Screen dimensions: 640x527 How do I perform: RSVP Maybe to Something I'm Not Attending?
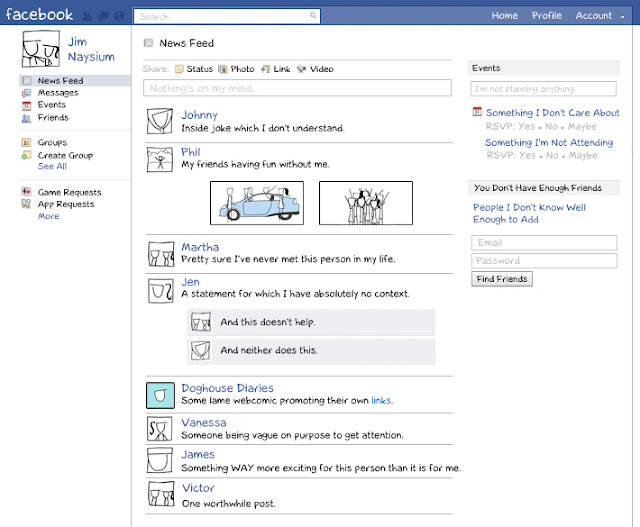pyautogui.click(x=583, y=156)
